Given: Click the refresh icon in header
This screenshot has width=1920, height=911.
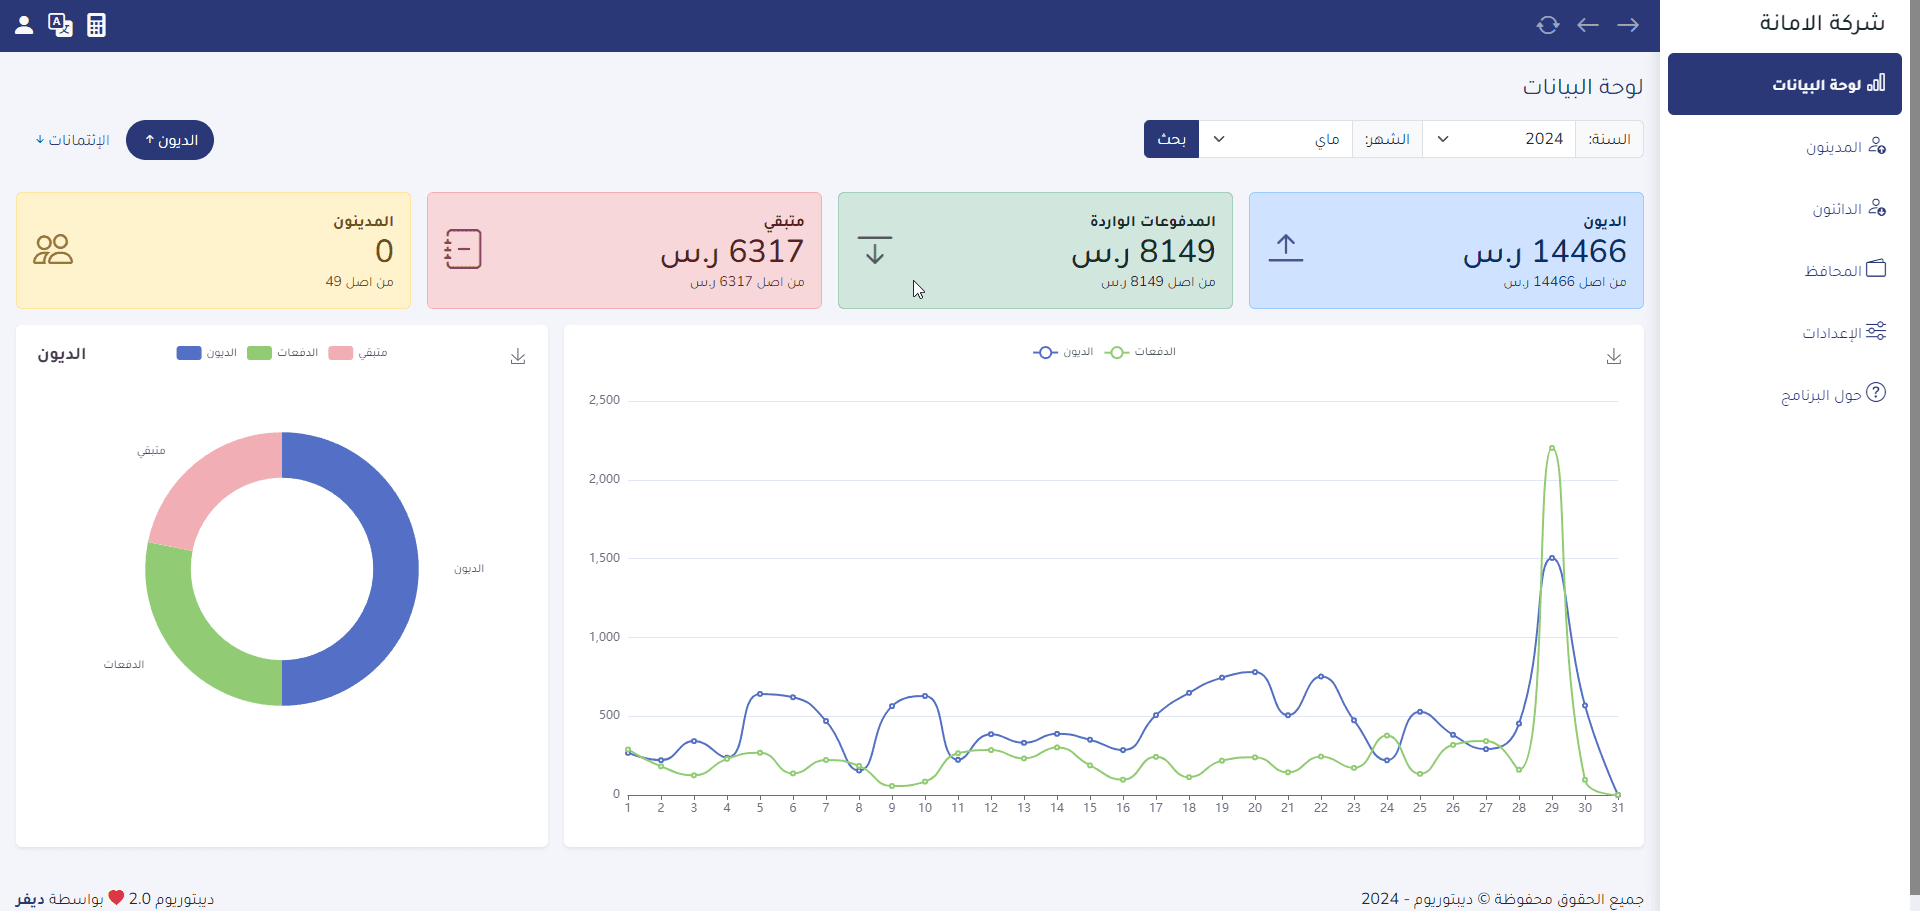Looking at the screenshot, I should pos(1547,25).
